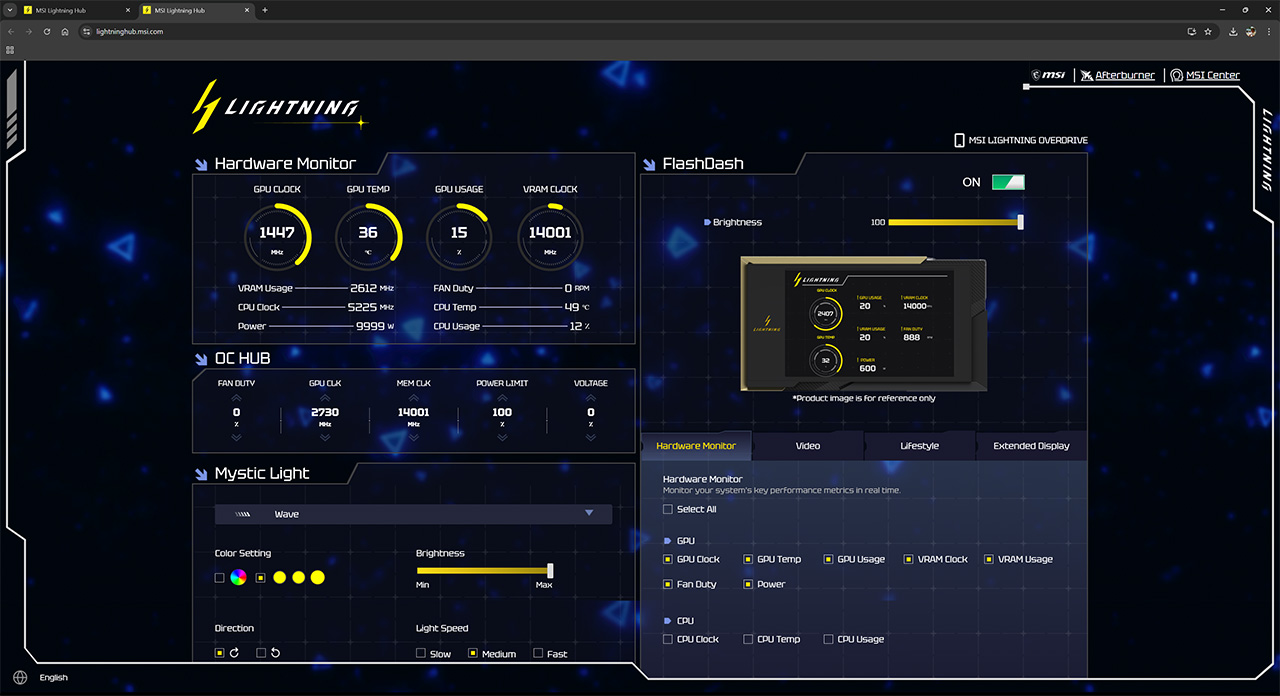Image resolution: width=1280 pixels, height=696 pixels.
Task: Switch to the Video tab
Action: click(x=808, y=446)
